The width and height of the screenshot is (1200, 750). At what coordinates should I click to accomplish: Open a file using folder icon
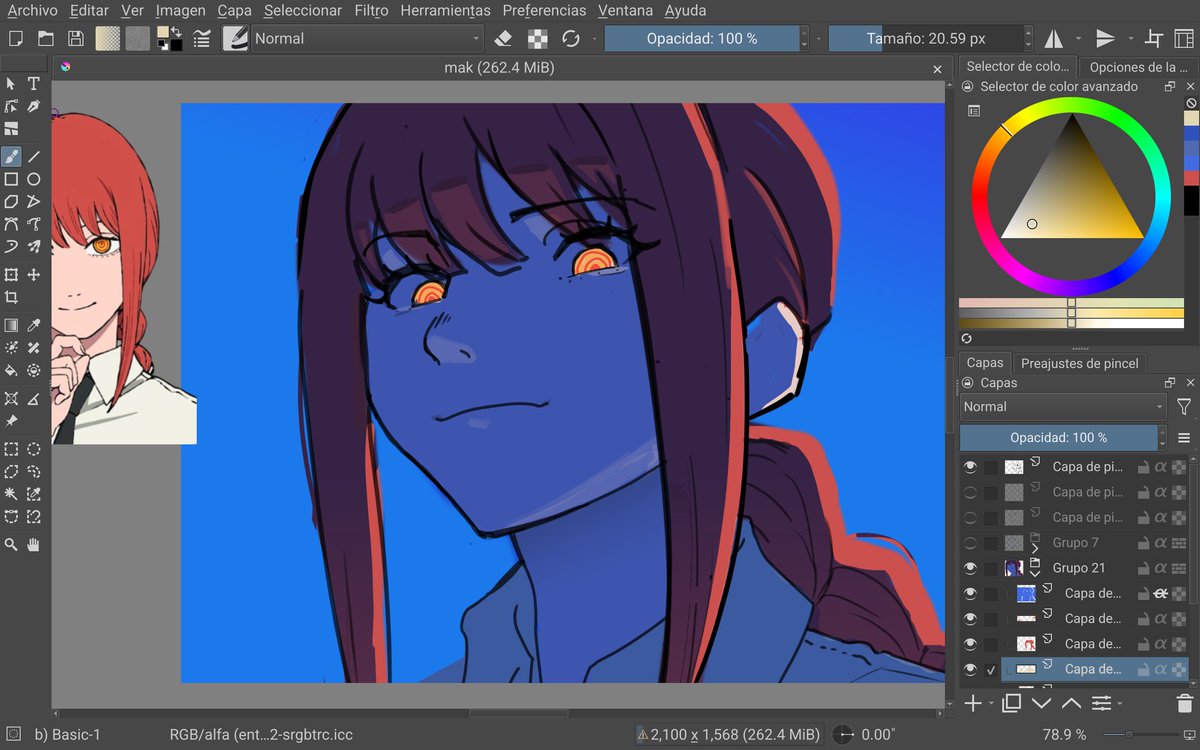(45, 38)
